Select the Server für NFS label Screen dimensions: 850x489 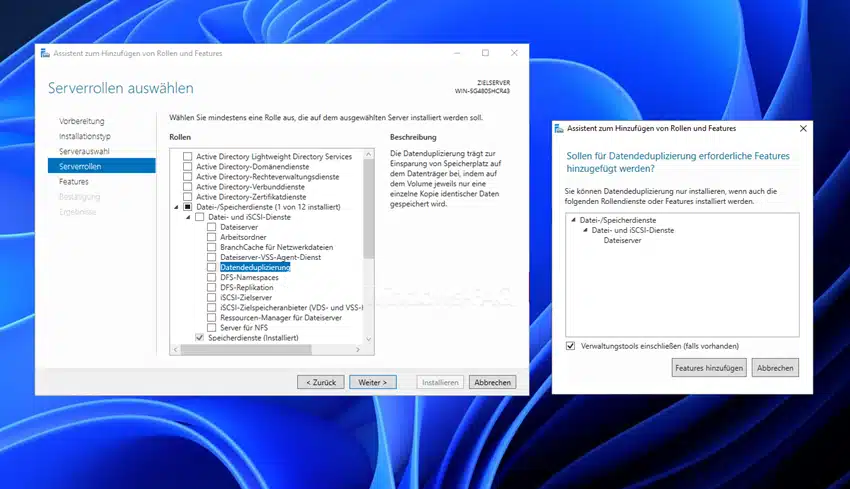coord(244,327)
